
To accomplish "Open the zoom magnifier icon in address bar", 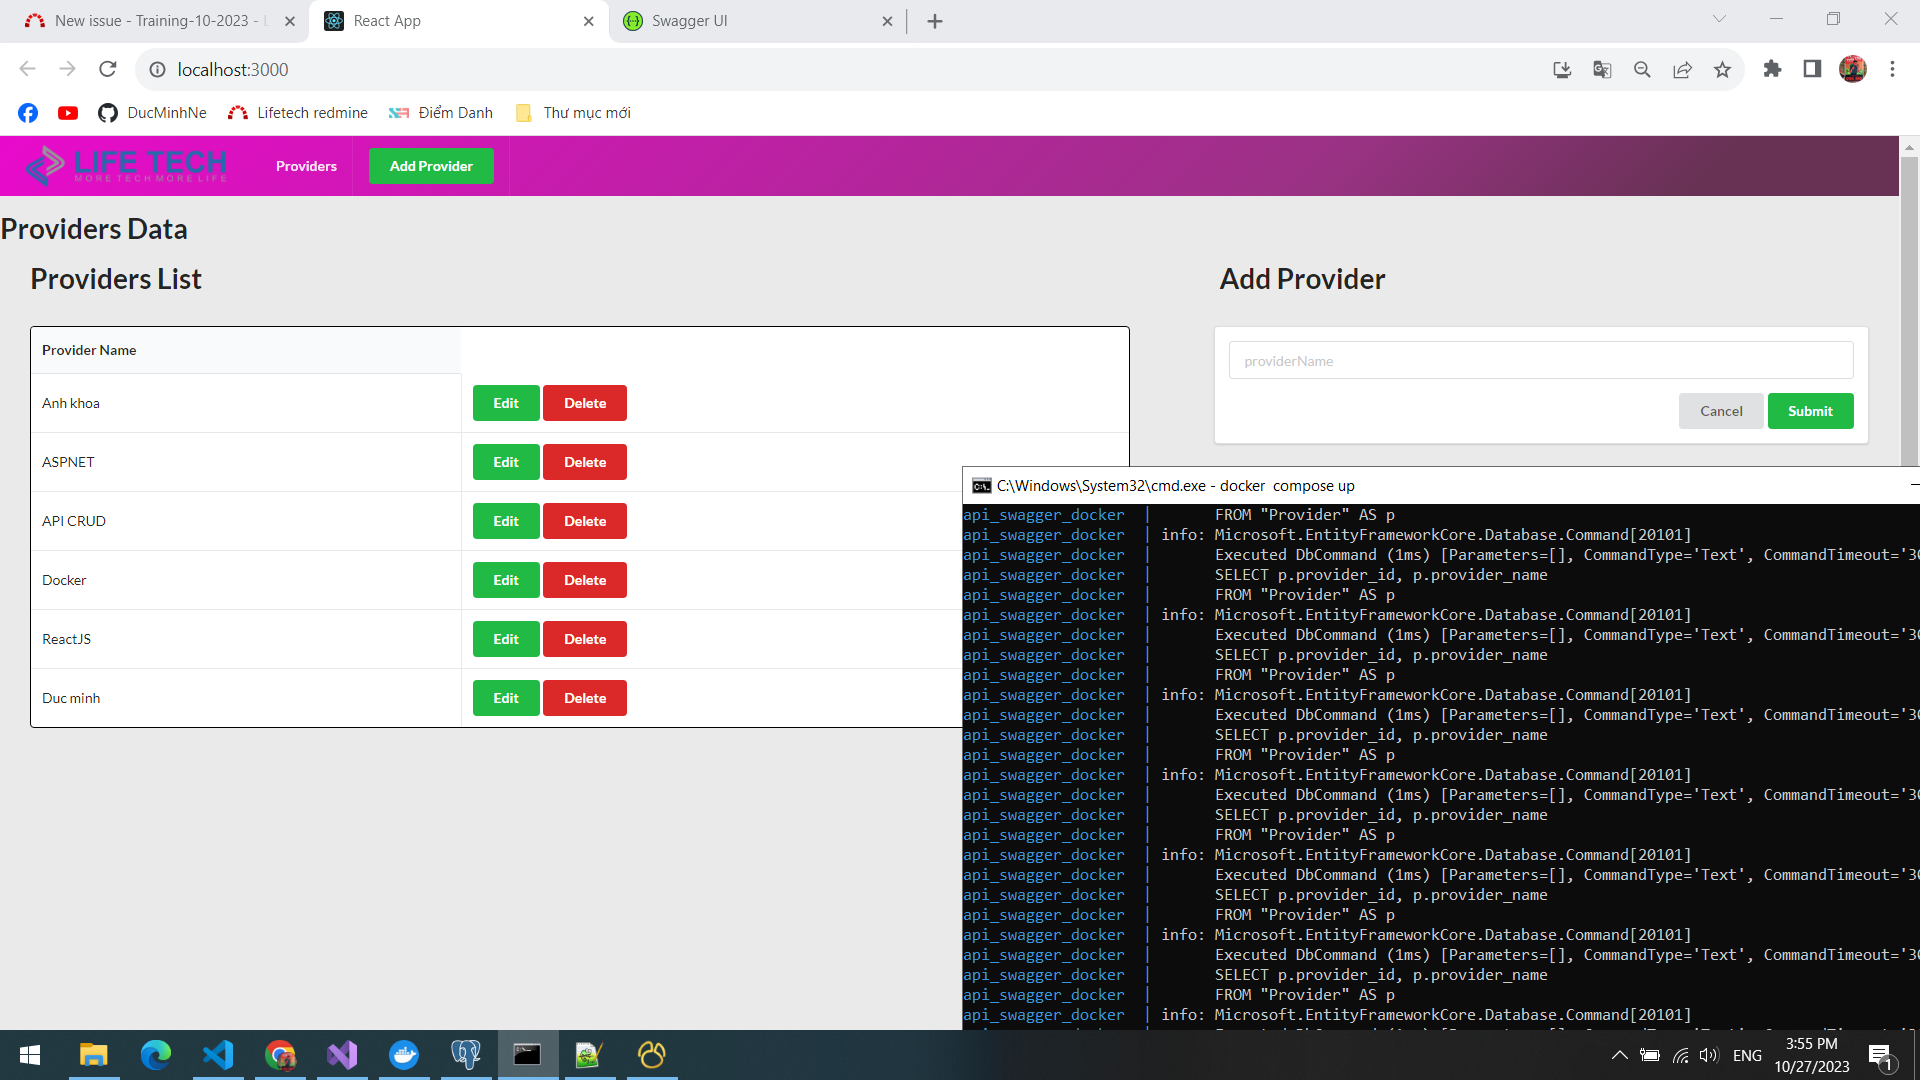I will coord(1642,69).
